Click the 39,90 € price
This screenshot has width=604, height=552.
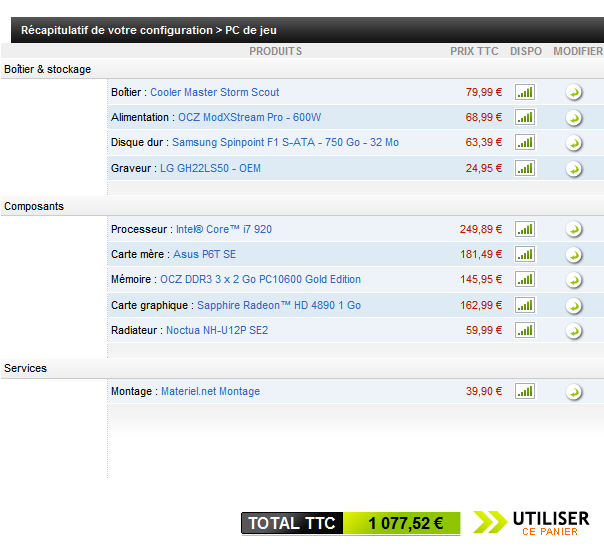pyautogui.click(x=483, y=391)
